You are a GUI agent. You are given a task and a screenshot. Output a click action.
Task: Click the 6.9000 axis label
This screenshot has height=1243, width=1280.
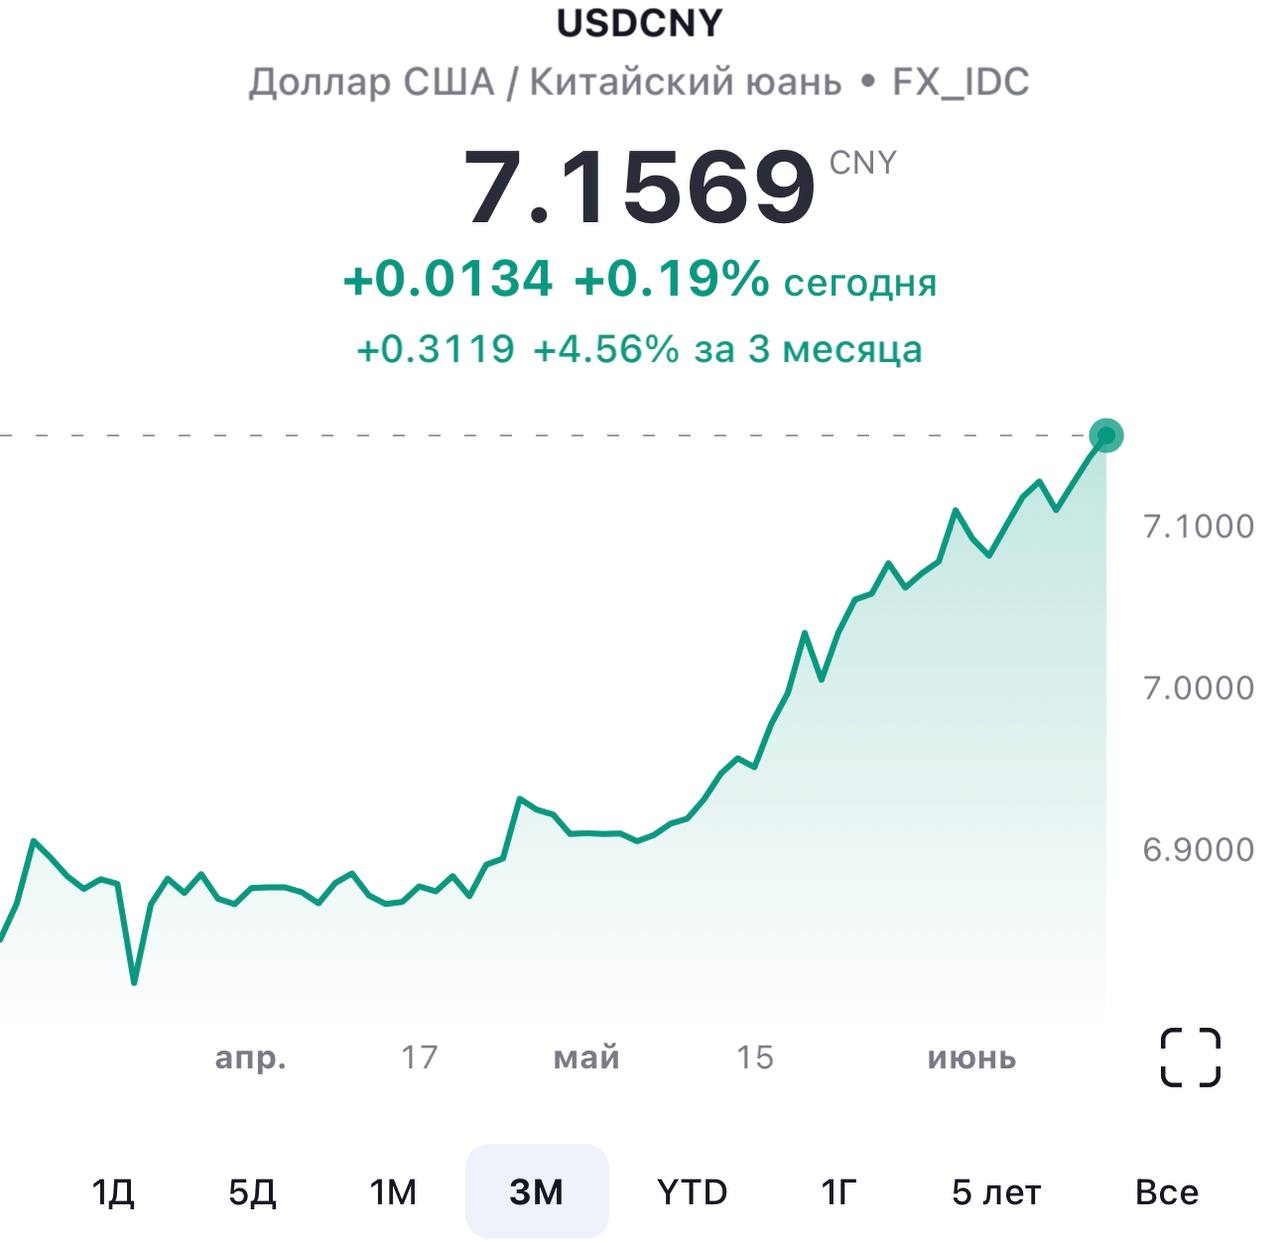(1198, 850)
